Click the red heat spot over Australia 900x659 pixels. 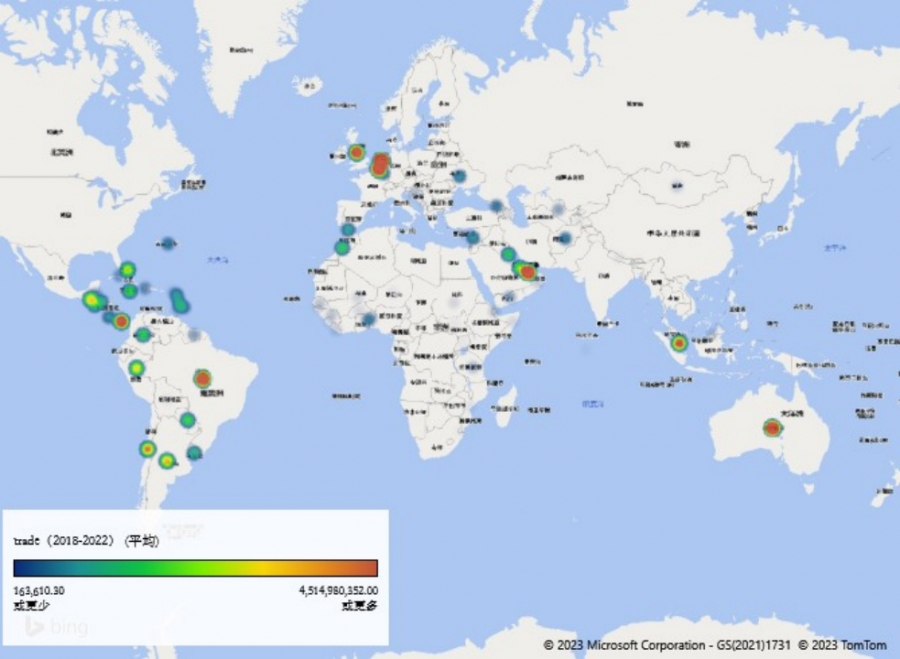(772, 428)
